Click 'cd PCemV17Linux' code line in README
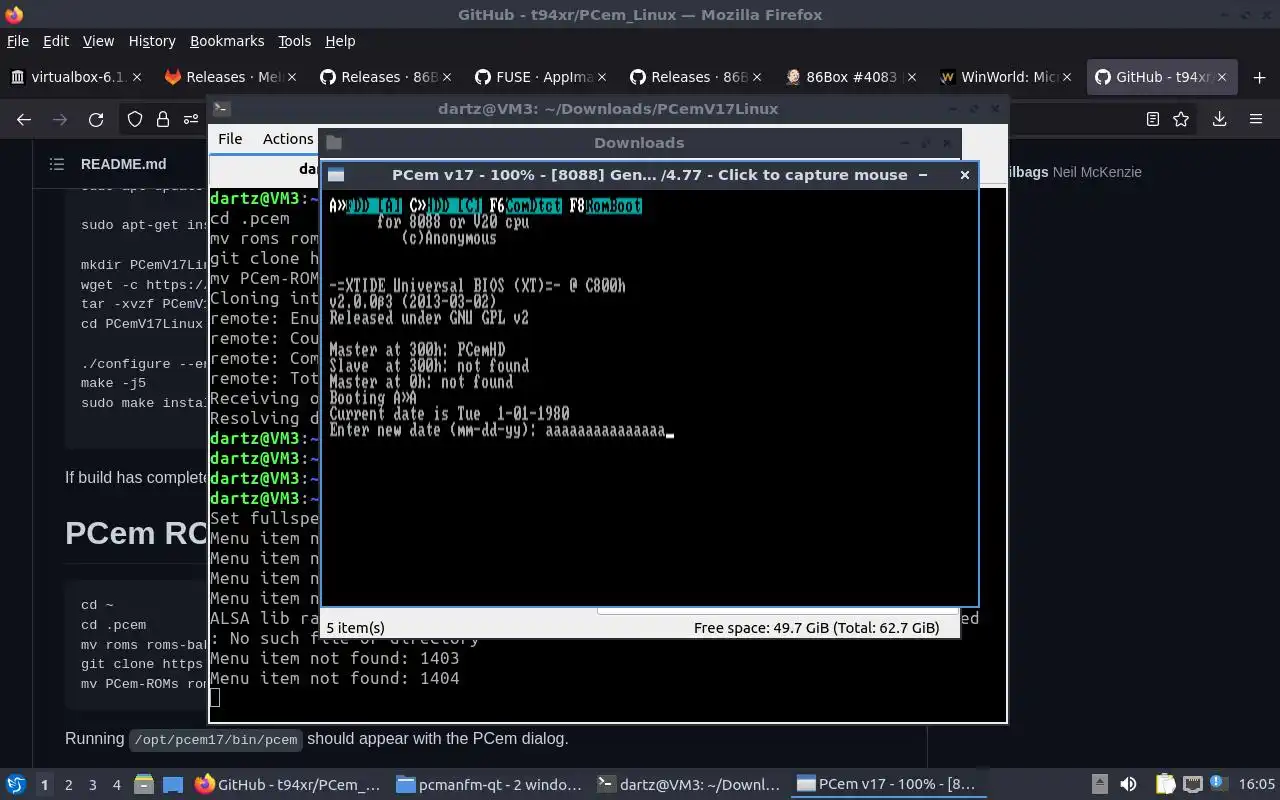 click(141, 323)
